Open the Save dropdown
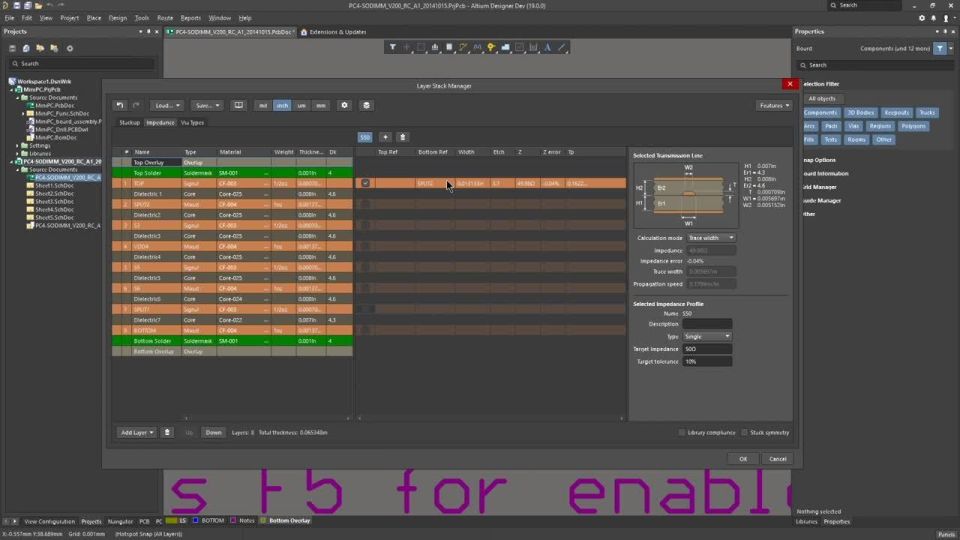Screen dimensions: 960x540 coord(207,105)
